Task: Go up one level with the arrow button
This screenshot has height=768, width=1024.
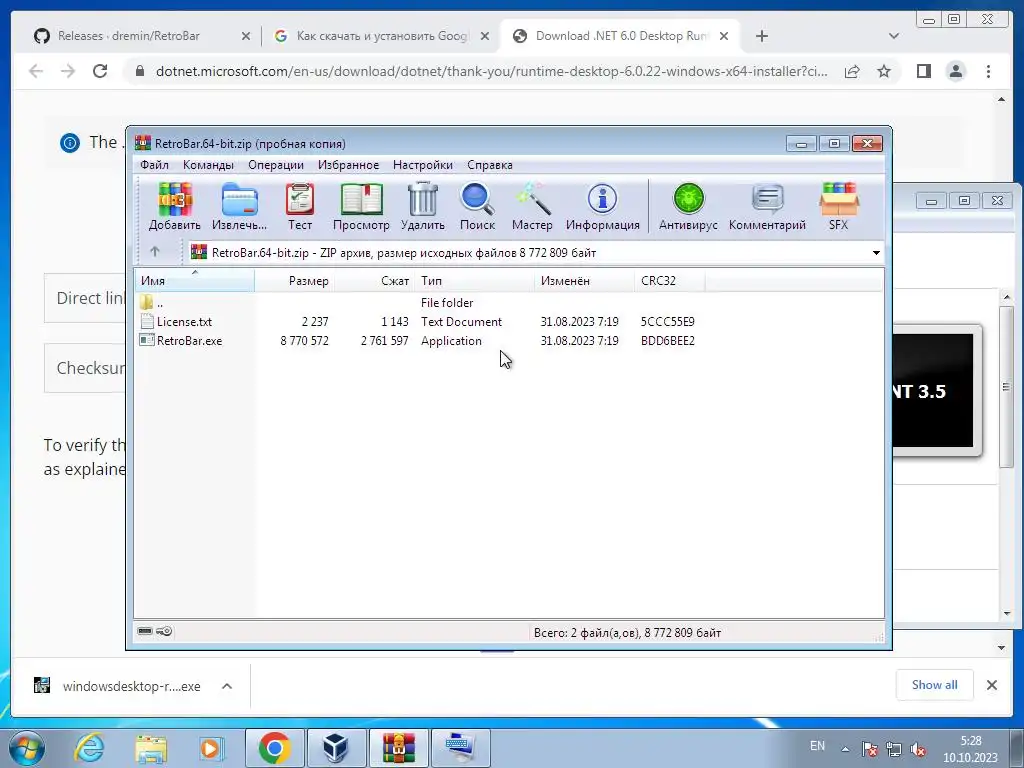Action: pyautogui.click(x=155, y=251)
